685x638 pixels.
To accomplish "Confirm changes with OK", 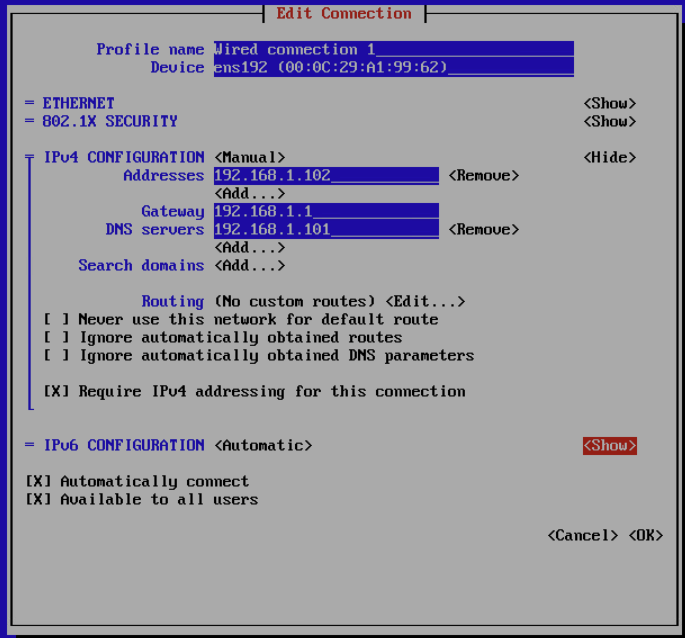I will coord(646,535).
